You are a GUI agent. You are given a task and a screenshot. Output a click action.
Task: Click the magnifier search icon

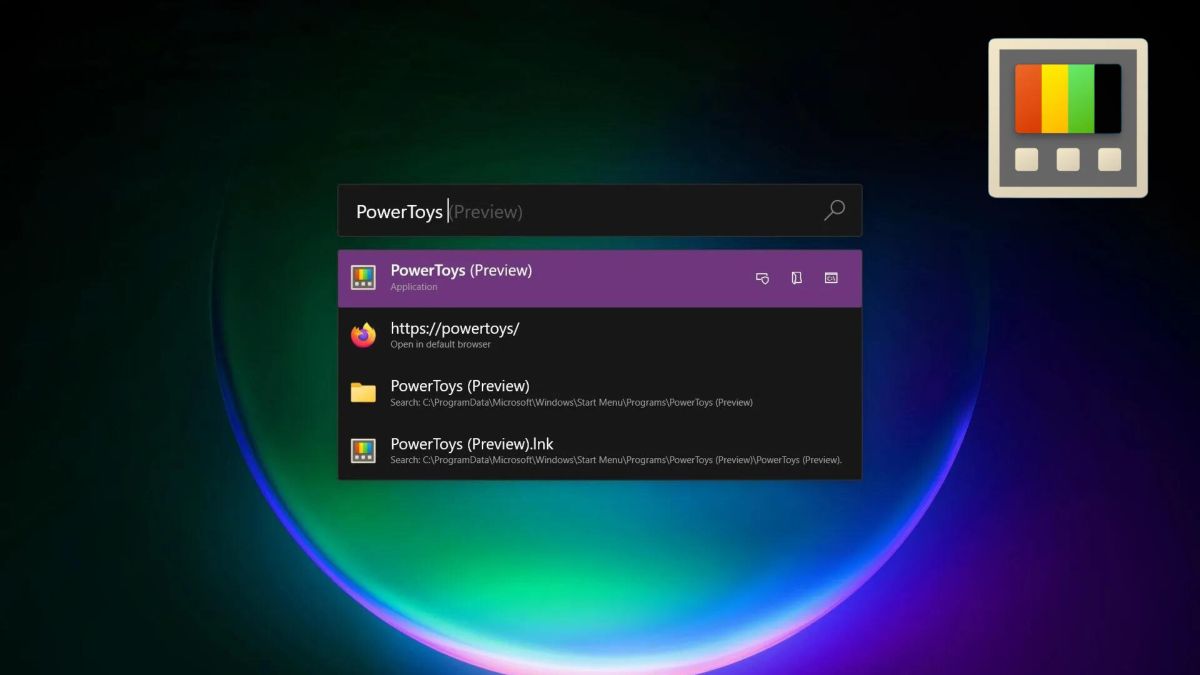coord(834,211)
